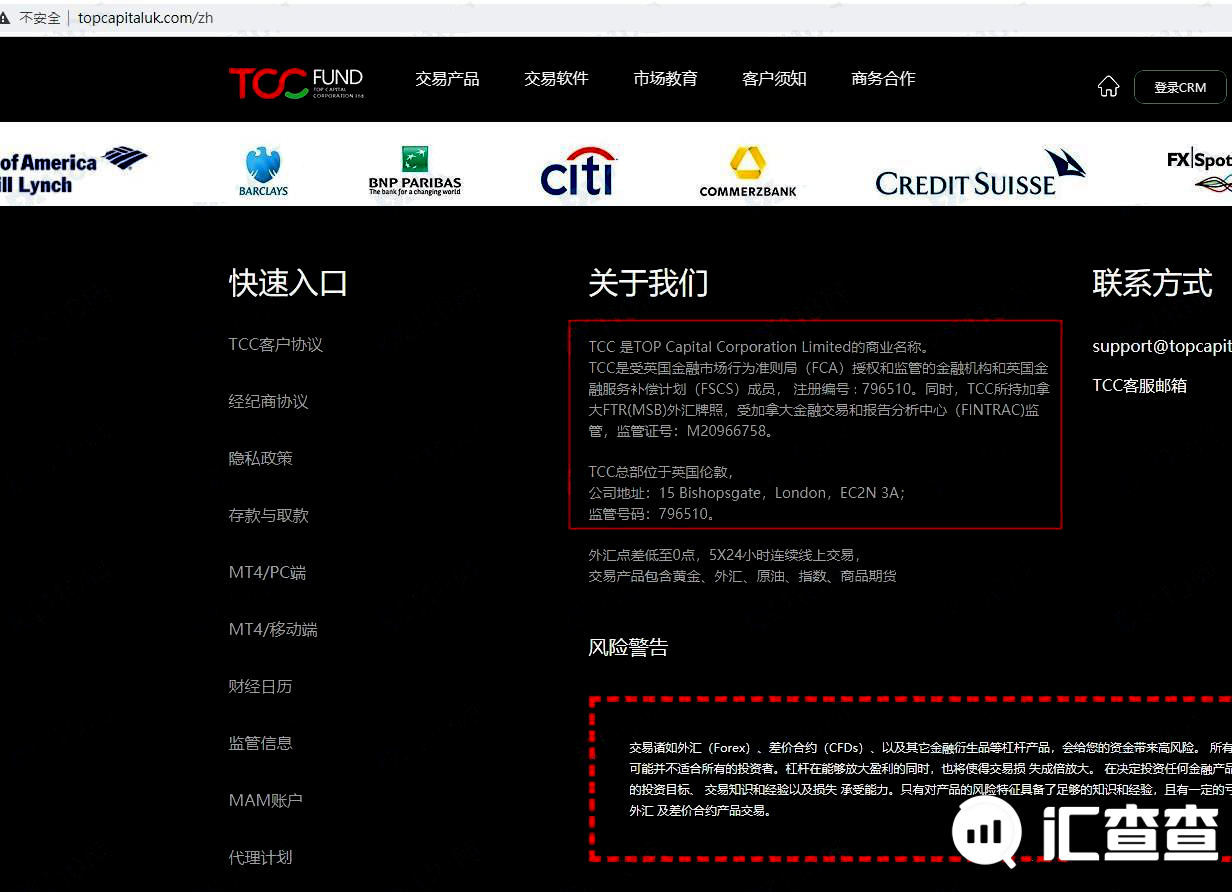The image size is (1232, 892).
Task: Click the Citi bank logo
Action: [x=578, y=171]
